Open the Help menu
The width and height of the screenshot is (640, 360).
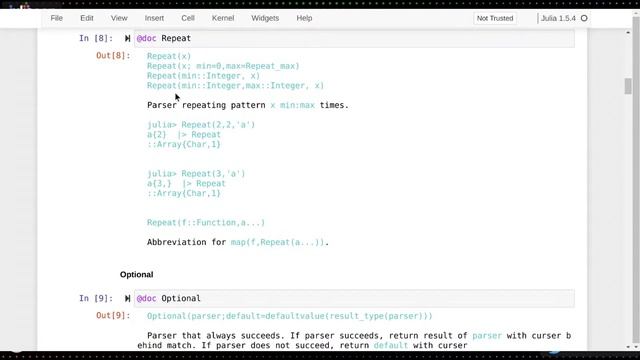click(304, 18)
